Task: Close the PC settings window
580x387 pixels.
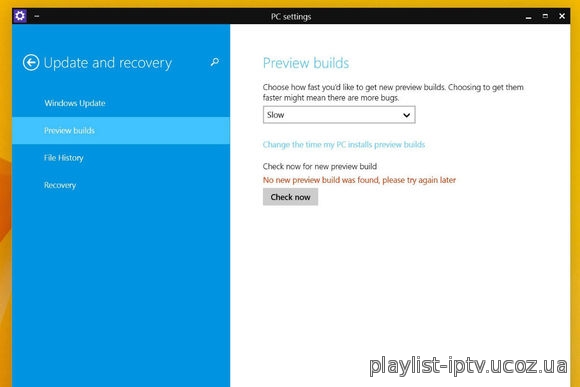Action: coord(562,16)
